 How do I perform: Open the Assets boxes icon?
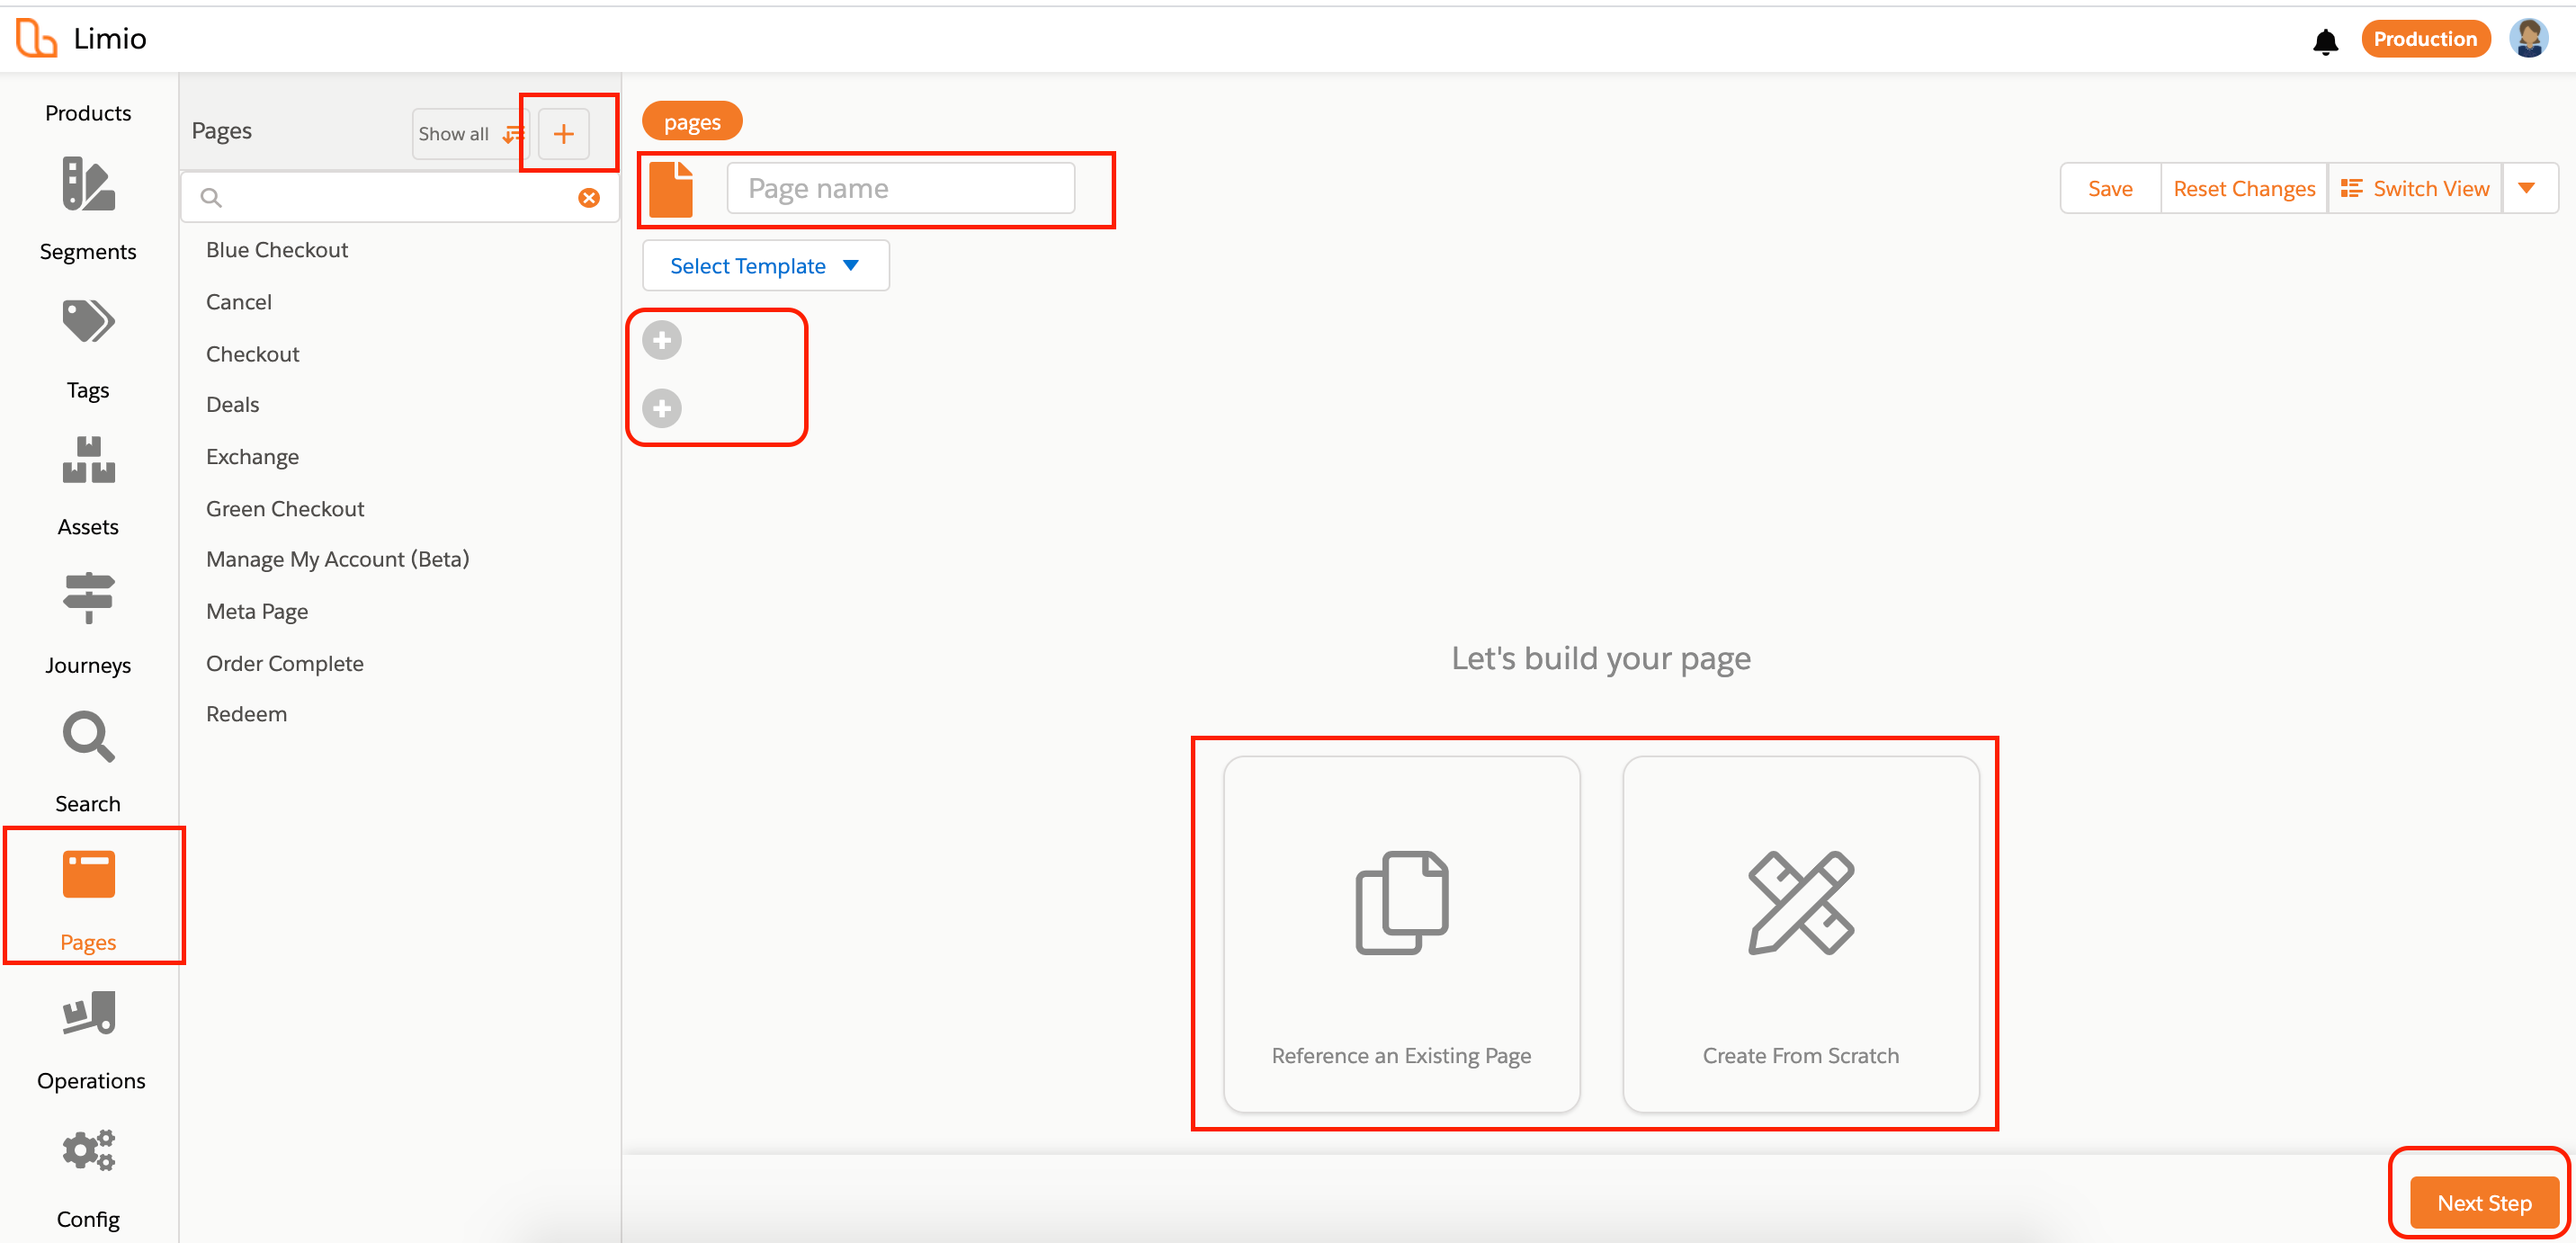88,460
